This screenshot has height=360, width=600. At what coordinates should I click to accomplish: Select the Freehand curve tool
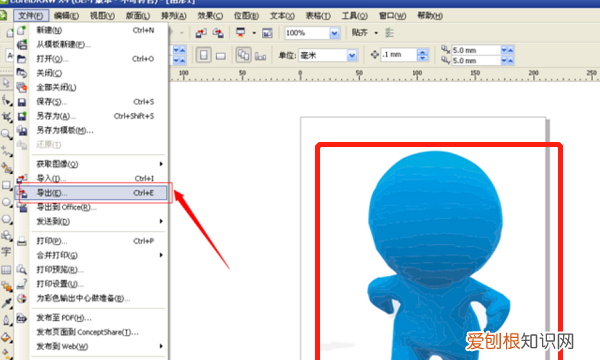tap(6, 151)
